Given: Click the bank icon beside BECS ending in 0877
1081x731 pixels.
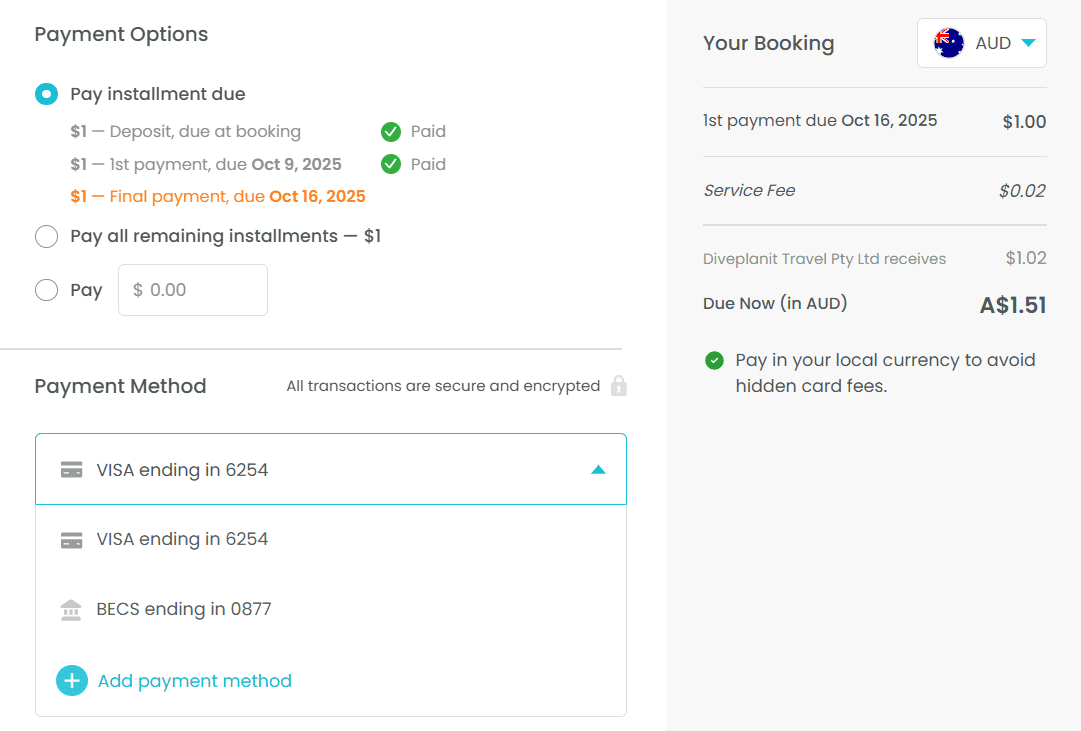Looking at the screenshot, I should tap(71, 609).
